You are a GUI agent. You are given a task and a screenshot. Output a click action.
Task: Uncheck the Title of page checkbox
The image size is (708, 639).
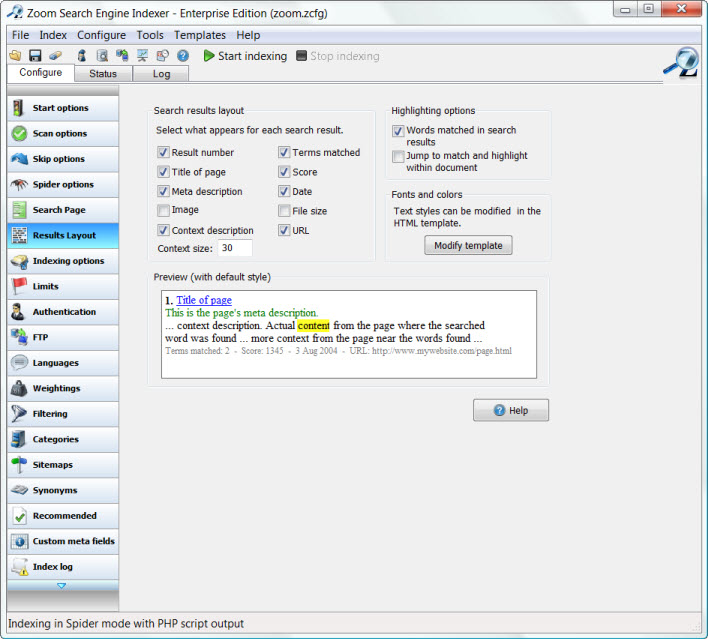pyautogui.click(x=163, y=172)
